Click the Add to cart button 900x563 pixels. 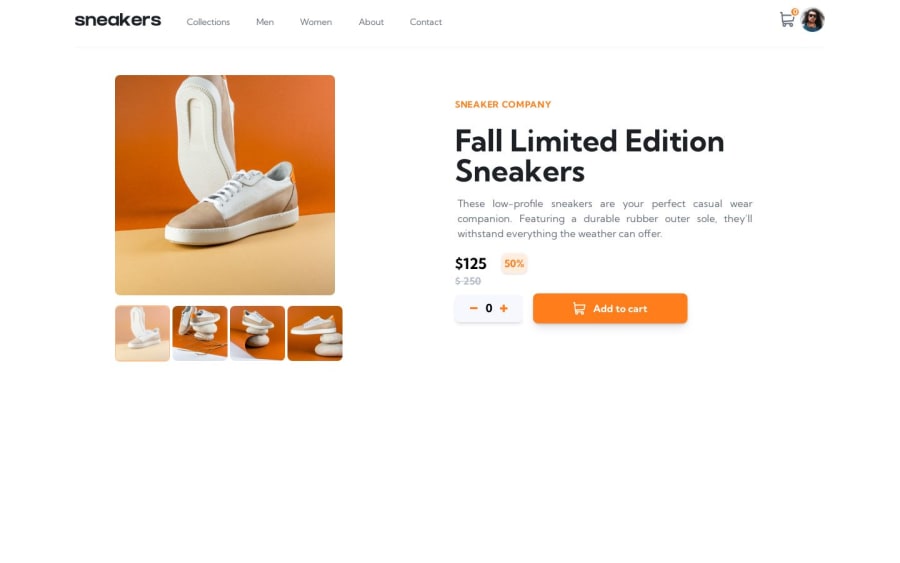(x=610, y=308)
